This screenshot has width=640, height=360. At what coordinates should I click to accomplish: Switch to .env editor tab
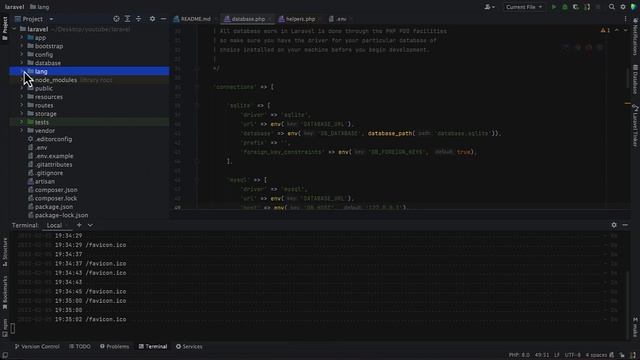(x=340, y=19)
